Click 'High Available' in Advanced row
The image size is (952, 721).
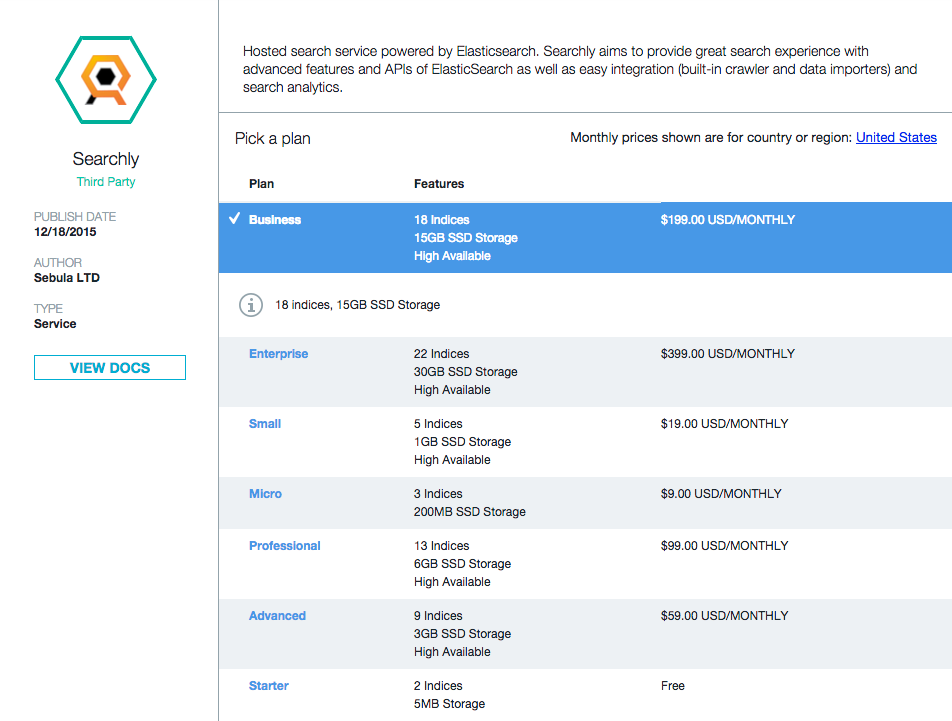click(452, 652)
